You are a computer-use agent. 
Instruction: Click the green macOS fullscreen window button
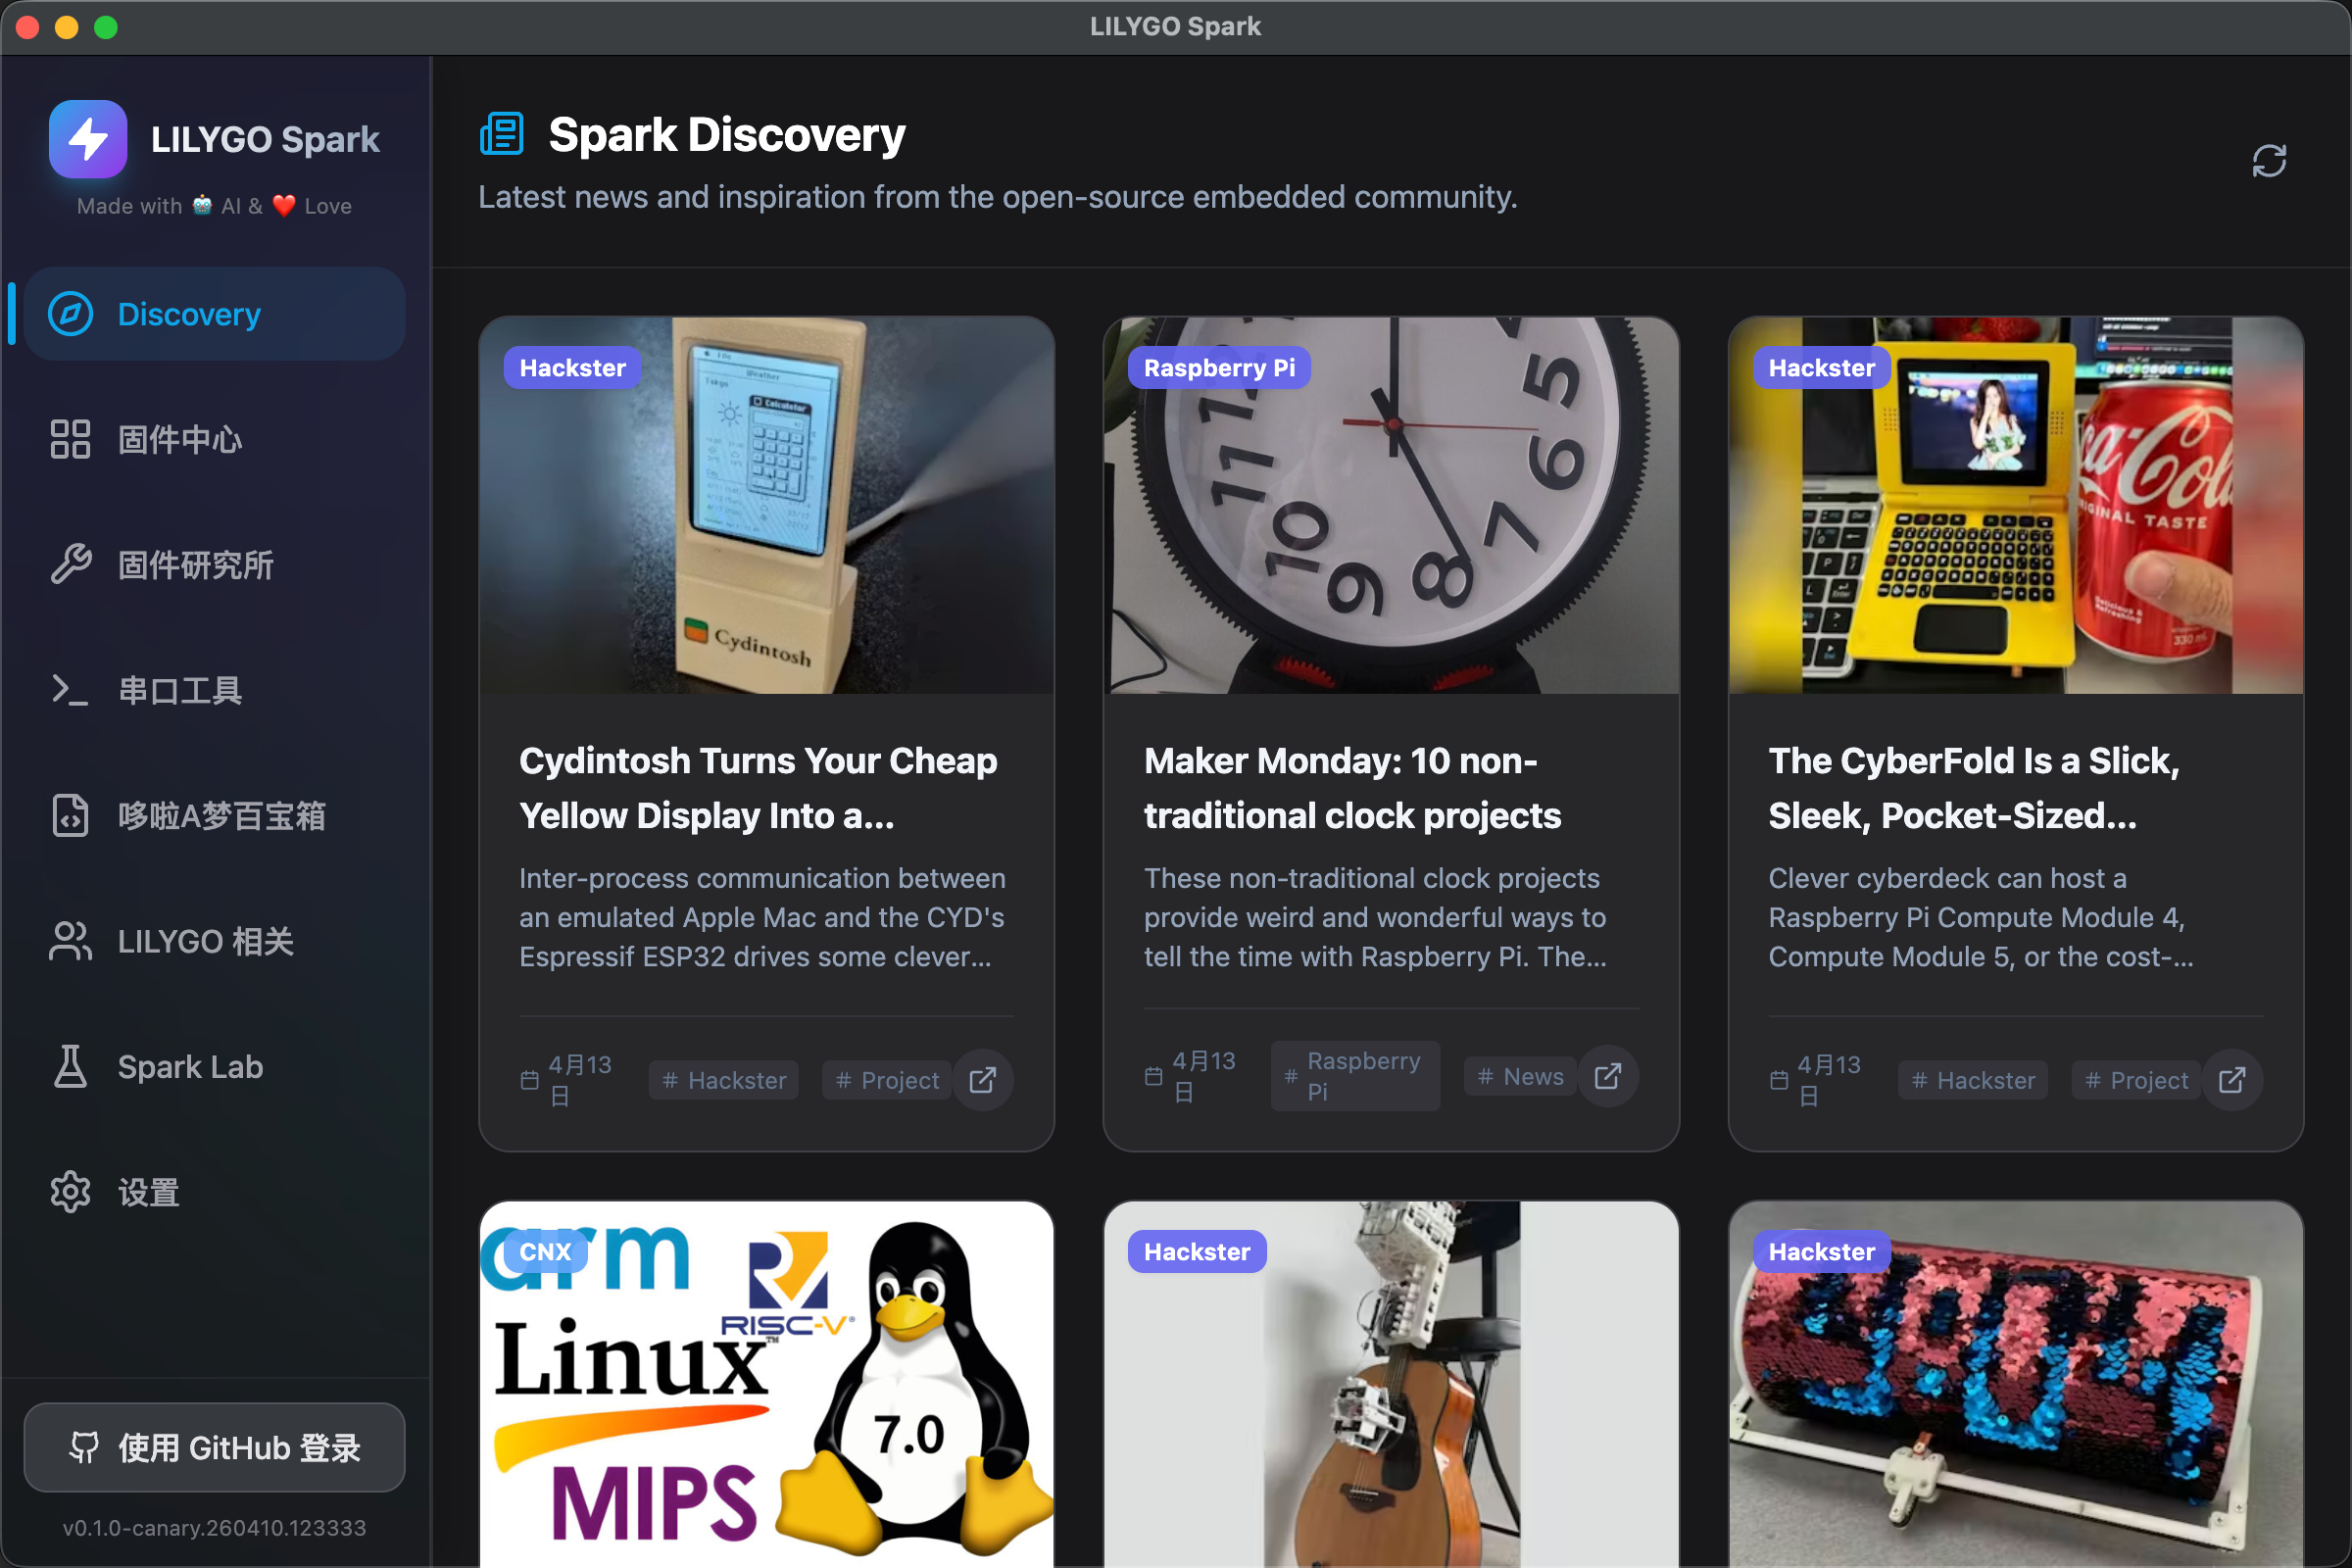click(x=106, y=27)
